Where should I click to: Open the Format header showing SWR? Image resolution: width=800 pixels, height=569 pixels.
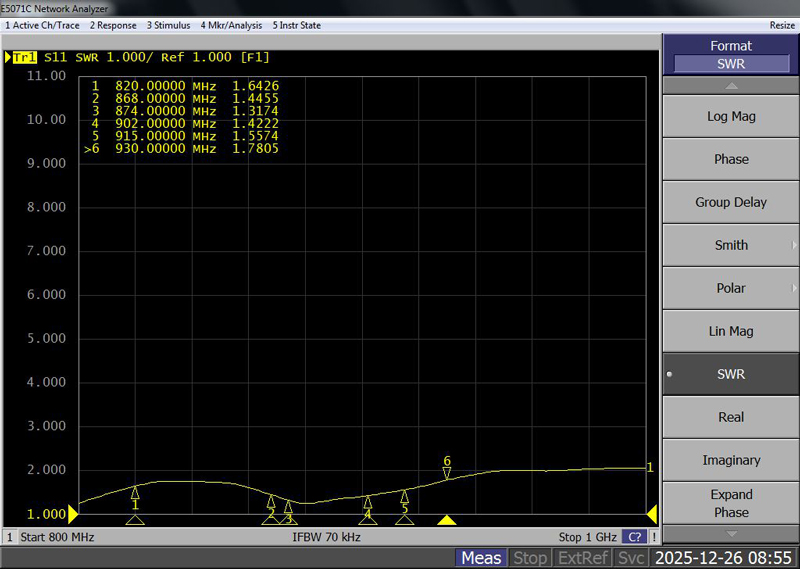pos(731,55)
